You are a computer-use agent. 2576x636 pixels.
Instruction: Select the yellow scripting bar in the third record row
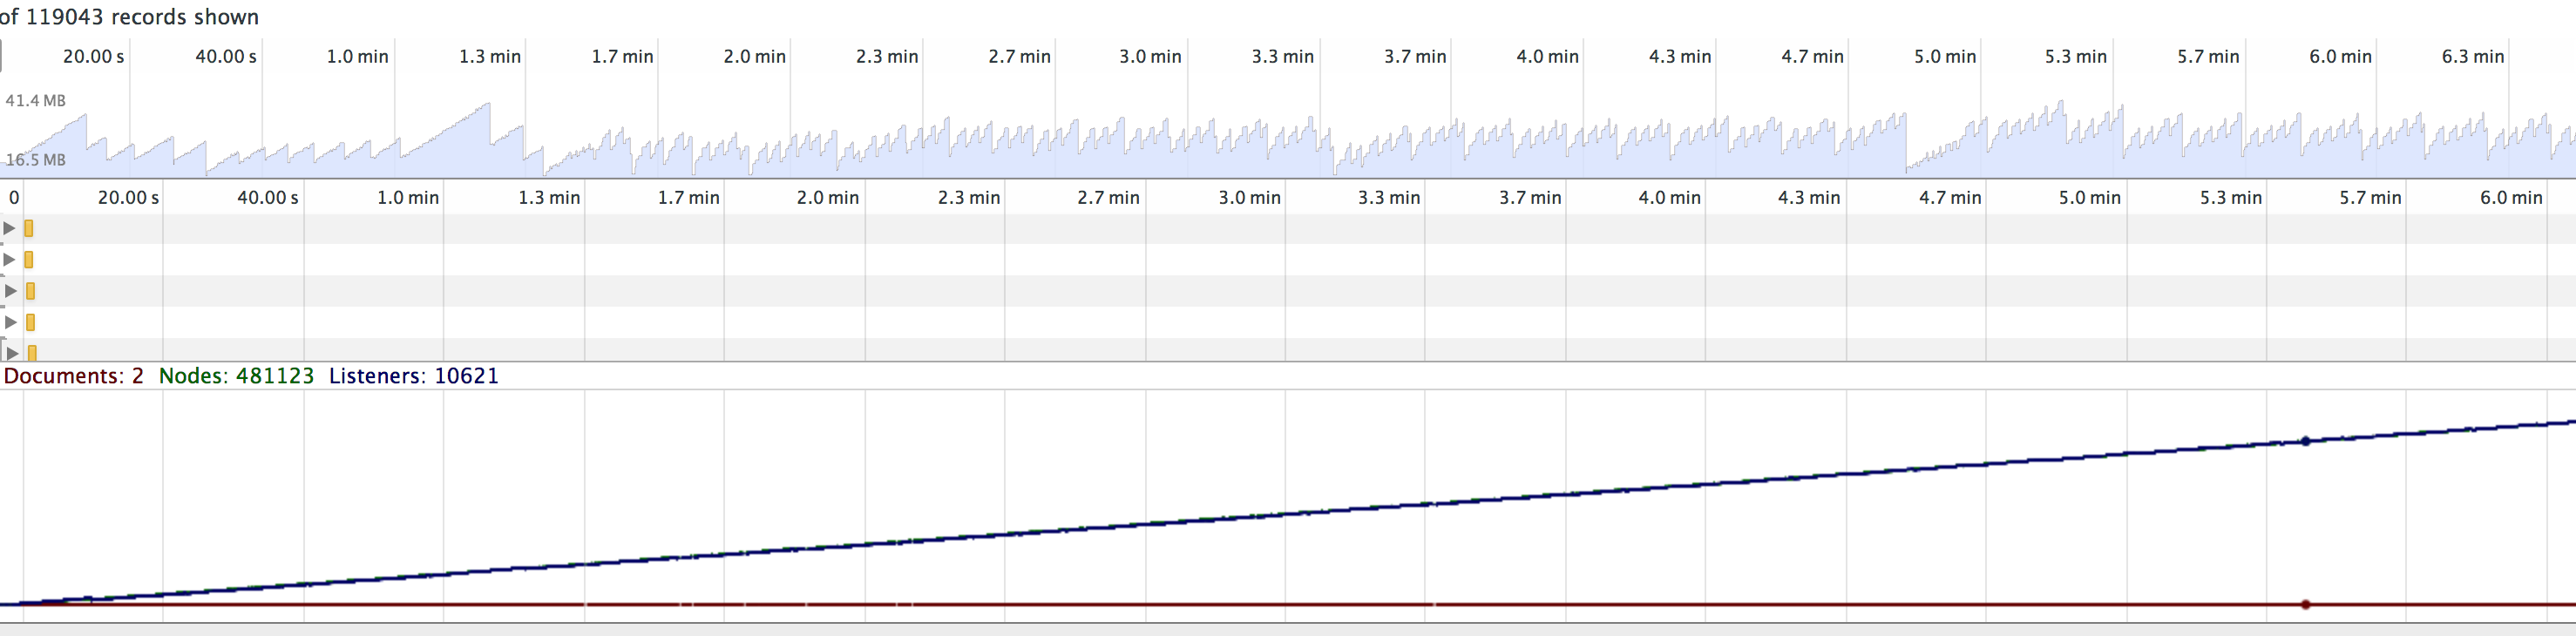(x=31, y=291)
